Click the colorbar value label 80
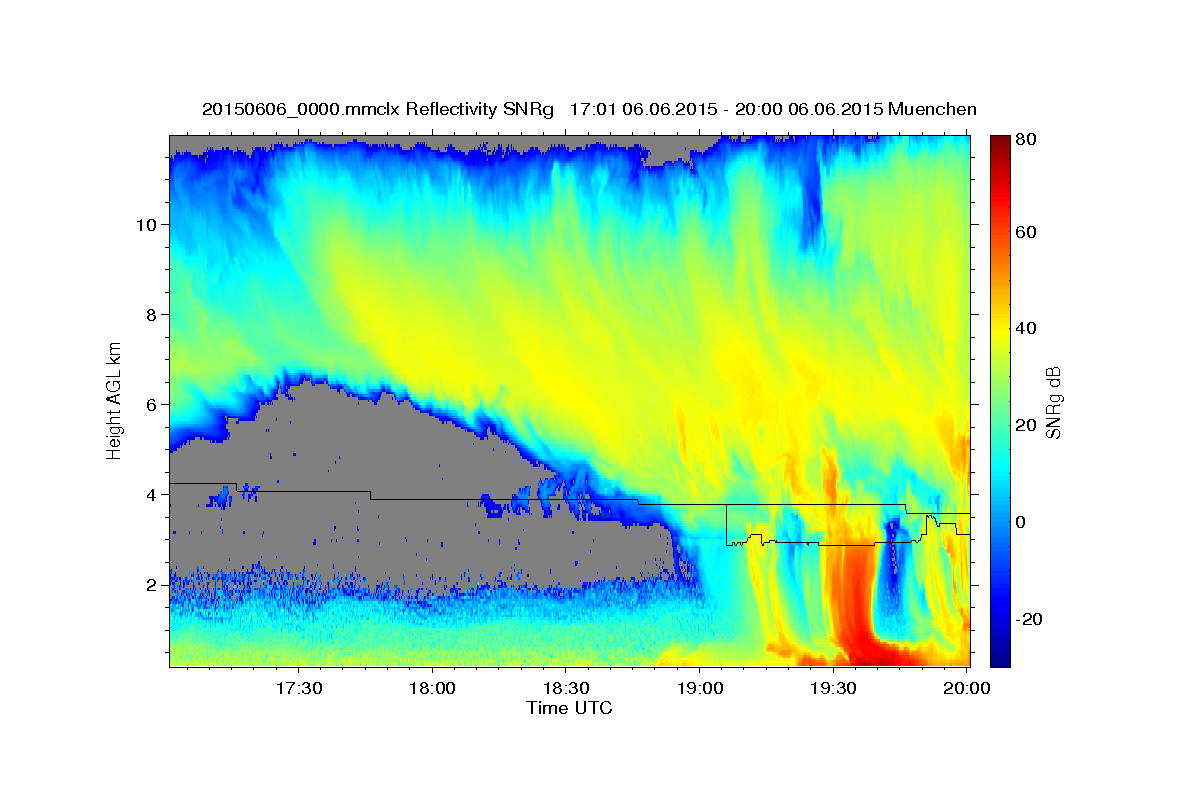 1026,140
